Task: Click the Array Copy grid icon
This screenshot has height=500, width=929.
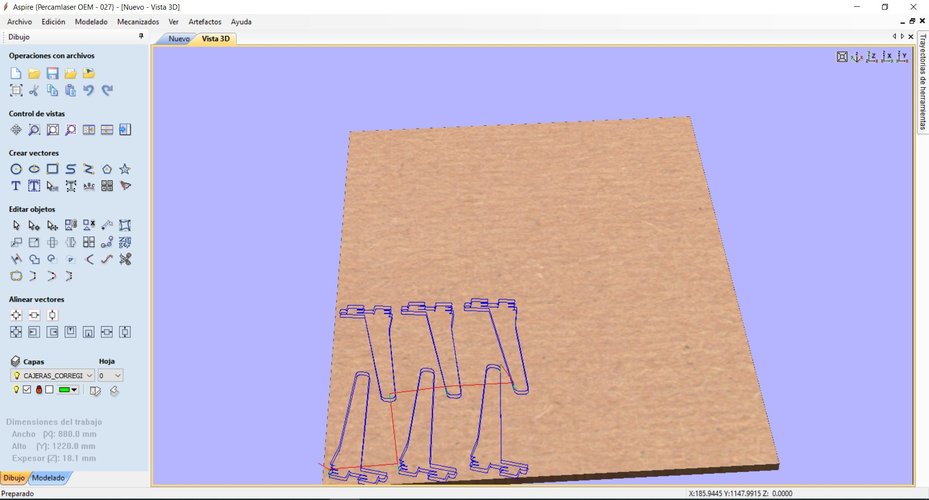Action: (x=88, y=242)
